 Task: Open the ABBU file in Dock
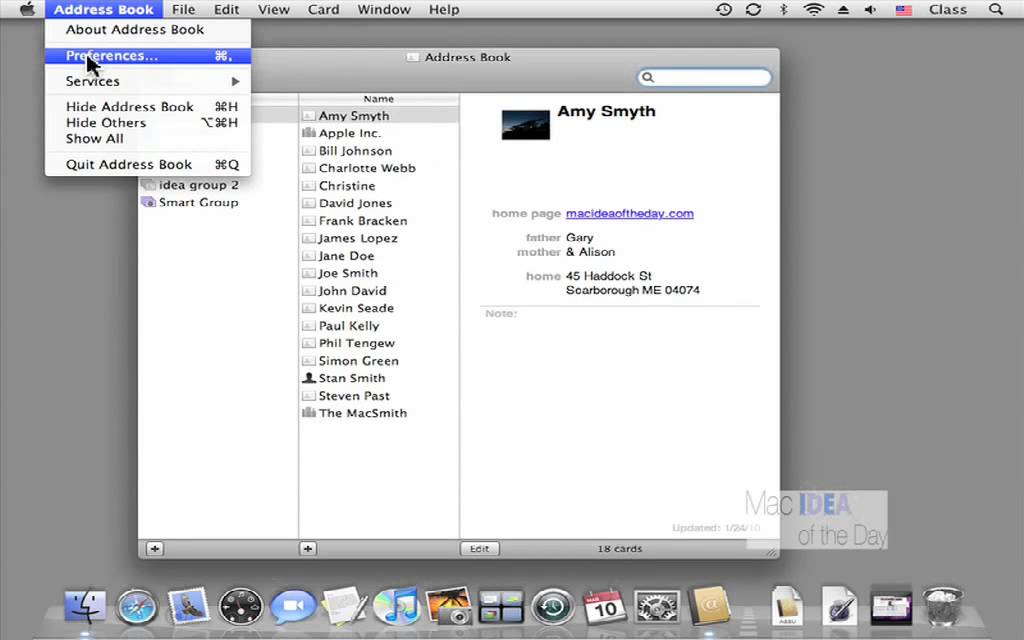(x=787, y=606)
